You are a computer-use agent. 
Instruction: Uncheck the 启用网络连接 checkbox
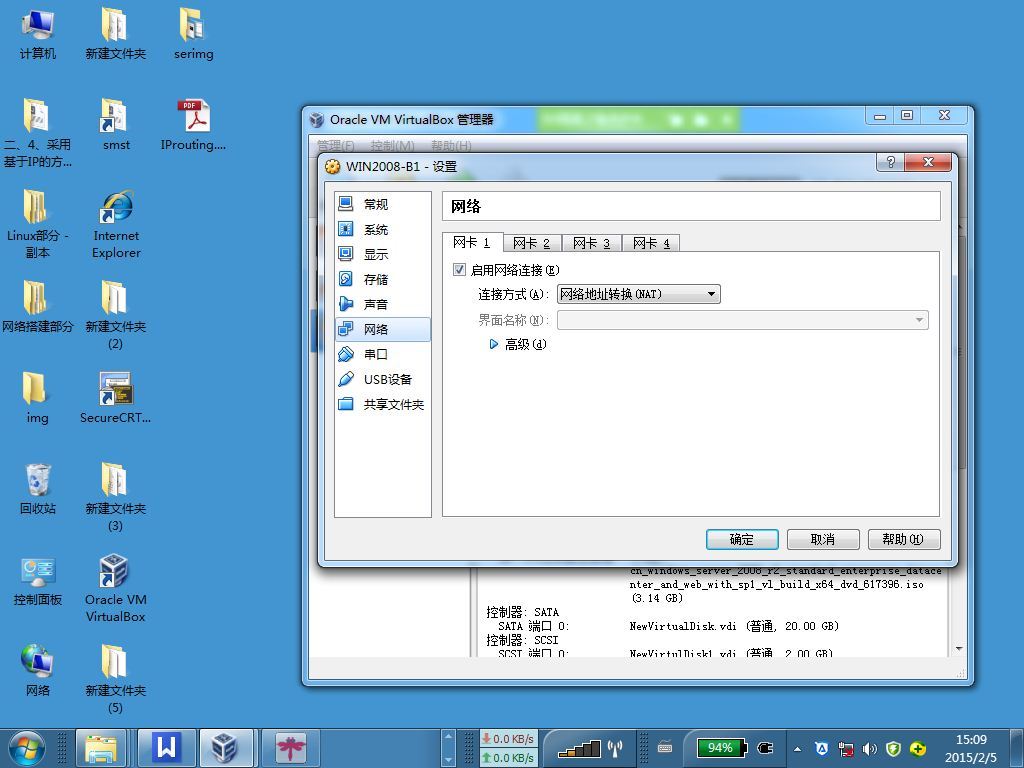tap(459, 270)
